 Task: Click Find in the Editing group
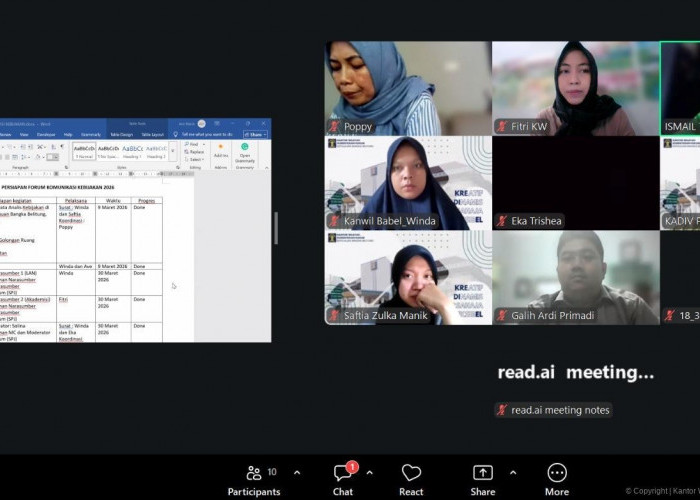coord(191,144)
